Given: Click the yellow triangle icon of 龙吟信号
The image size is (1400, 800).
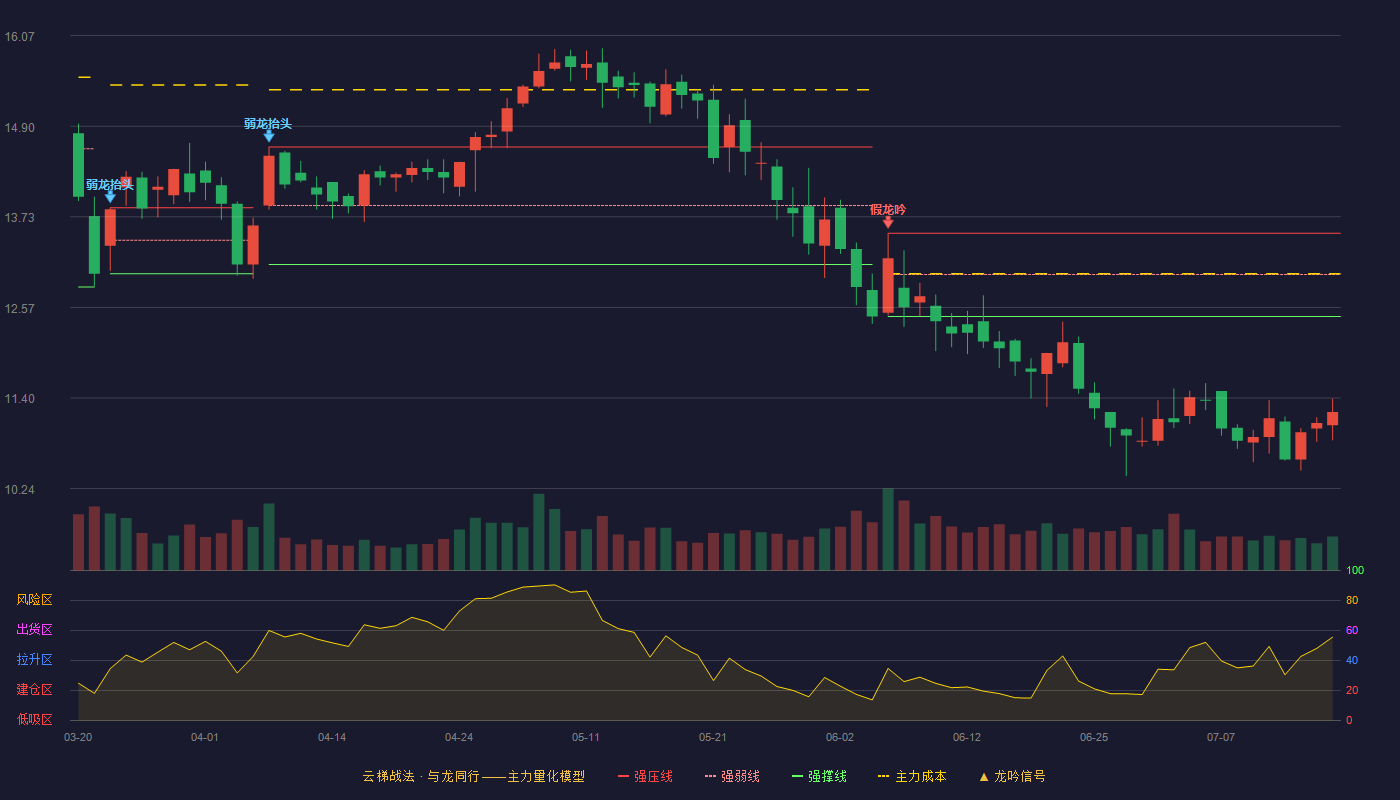Looking at the screenshot, I should 984,776.
